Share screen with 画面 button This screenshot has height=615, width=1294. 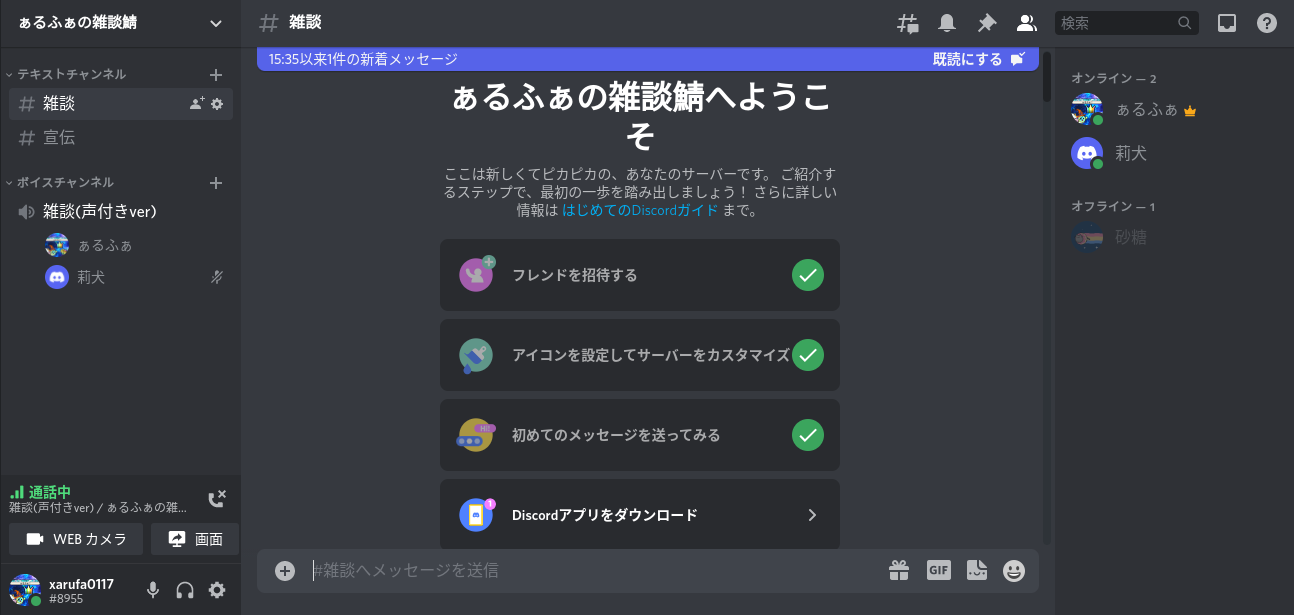tap(195, 539)
